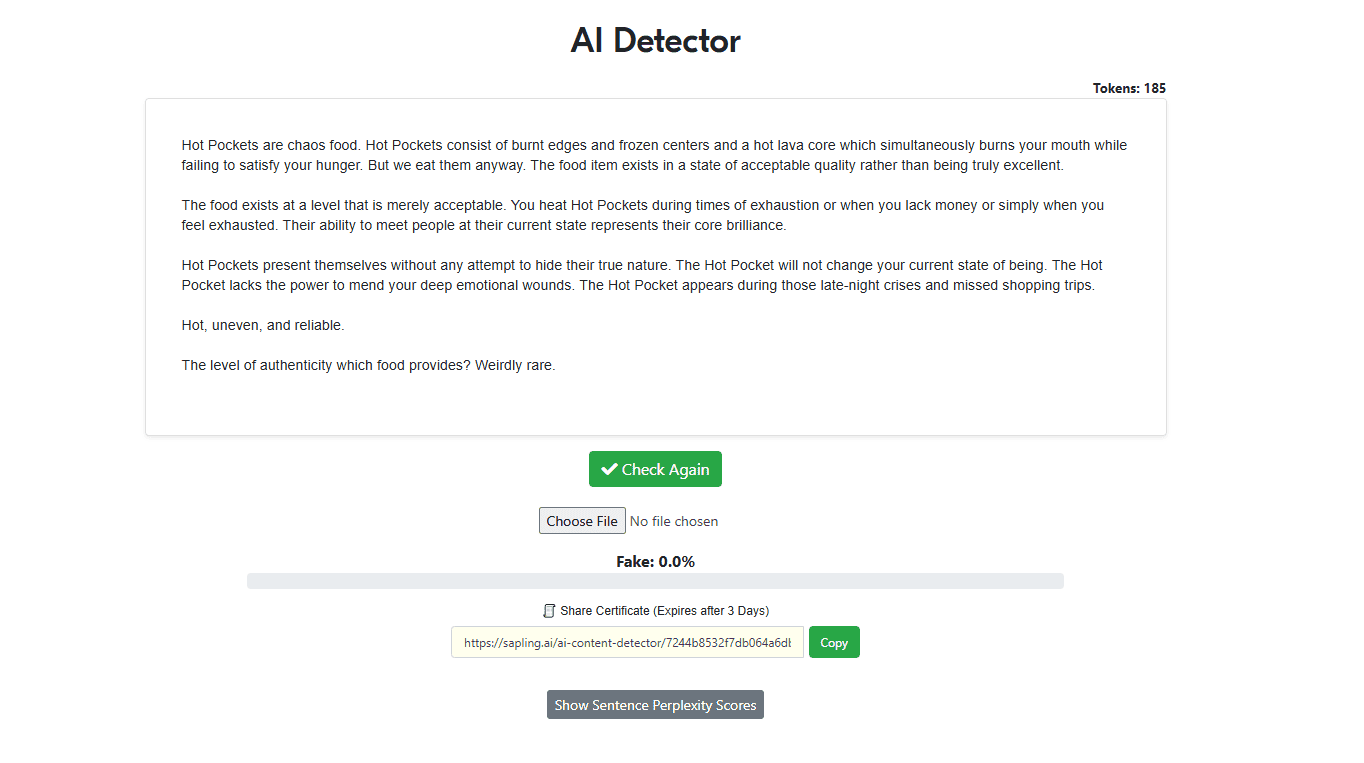Select the sapling.ai certificate URL field
This screenshot has width=1364, height=763.
(x=627, y=642)
